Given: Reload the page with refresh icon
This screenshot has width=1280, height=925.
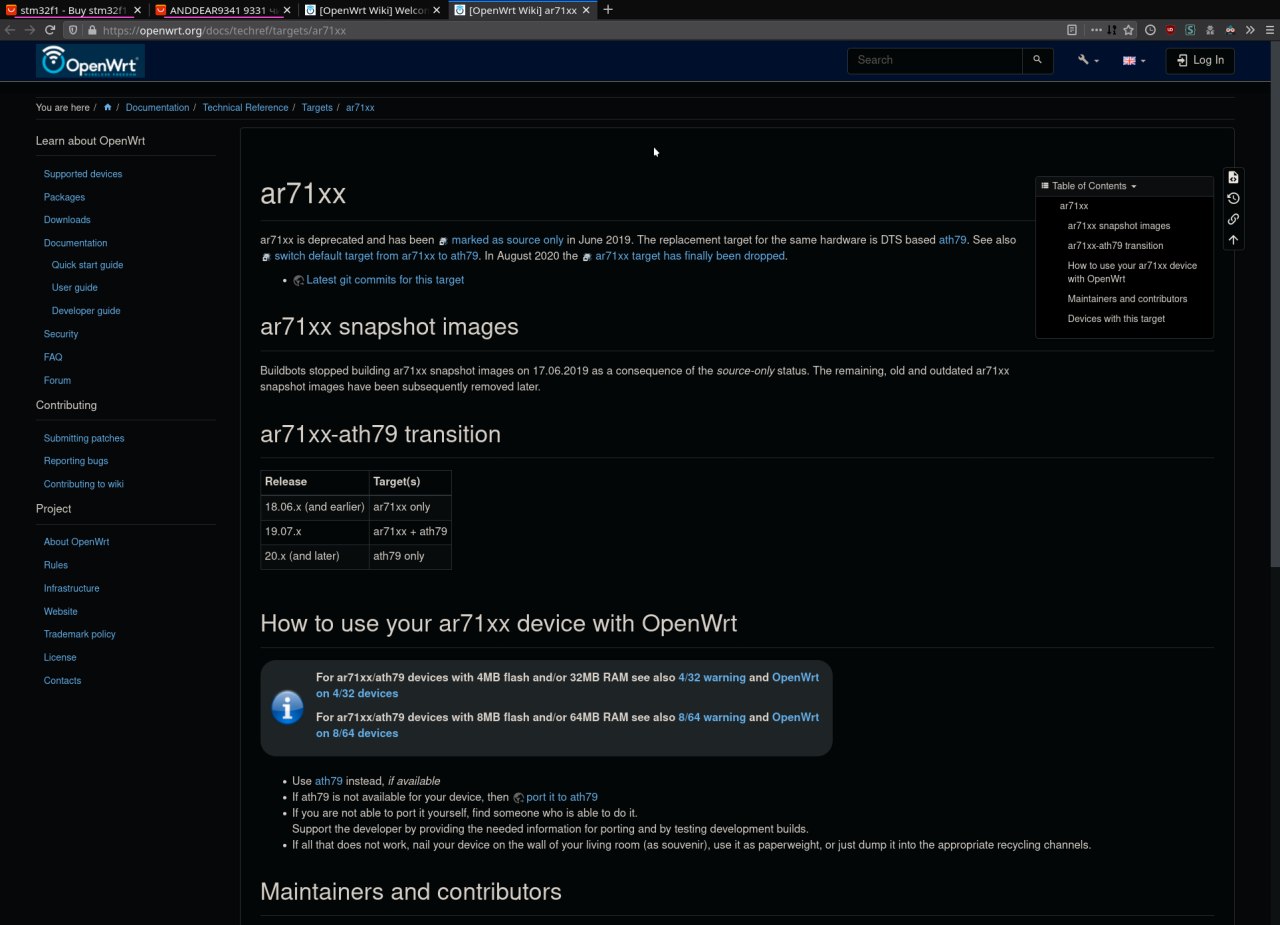Looking at the screenshot, I should pyautogui.click(x=49, y=30).
